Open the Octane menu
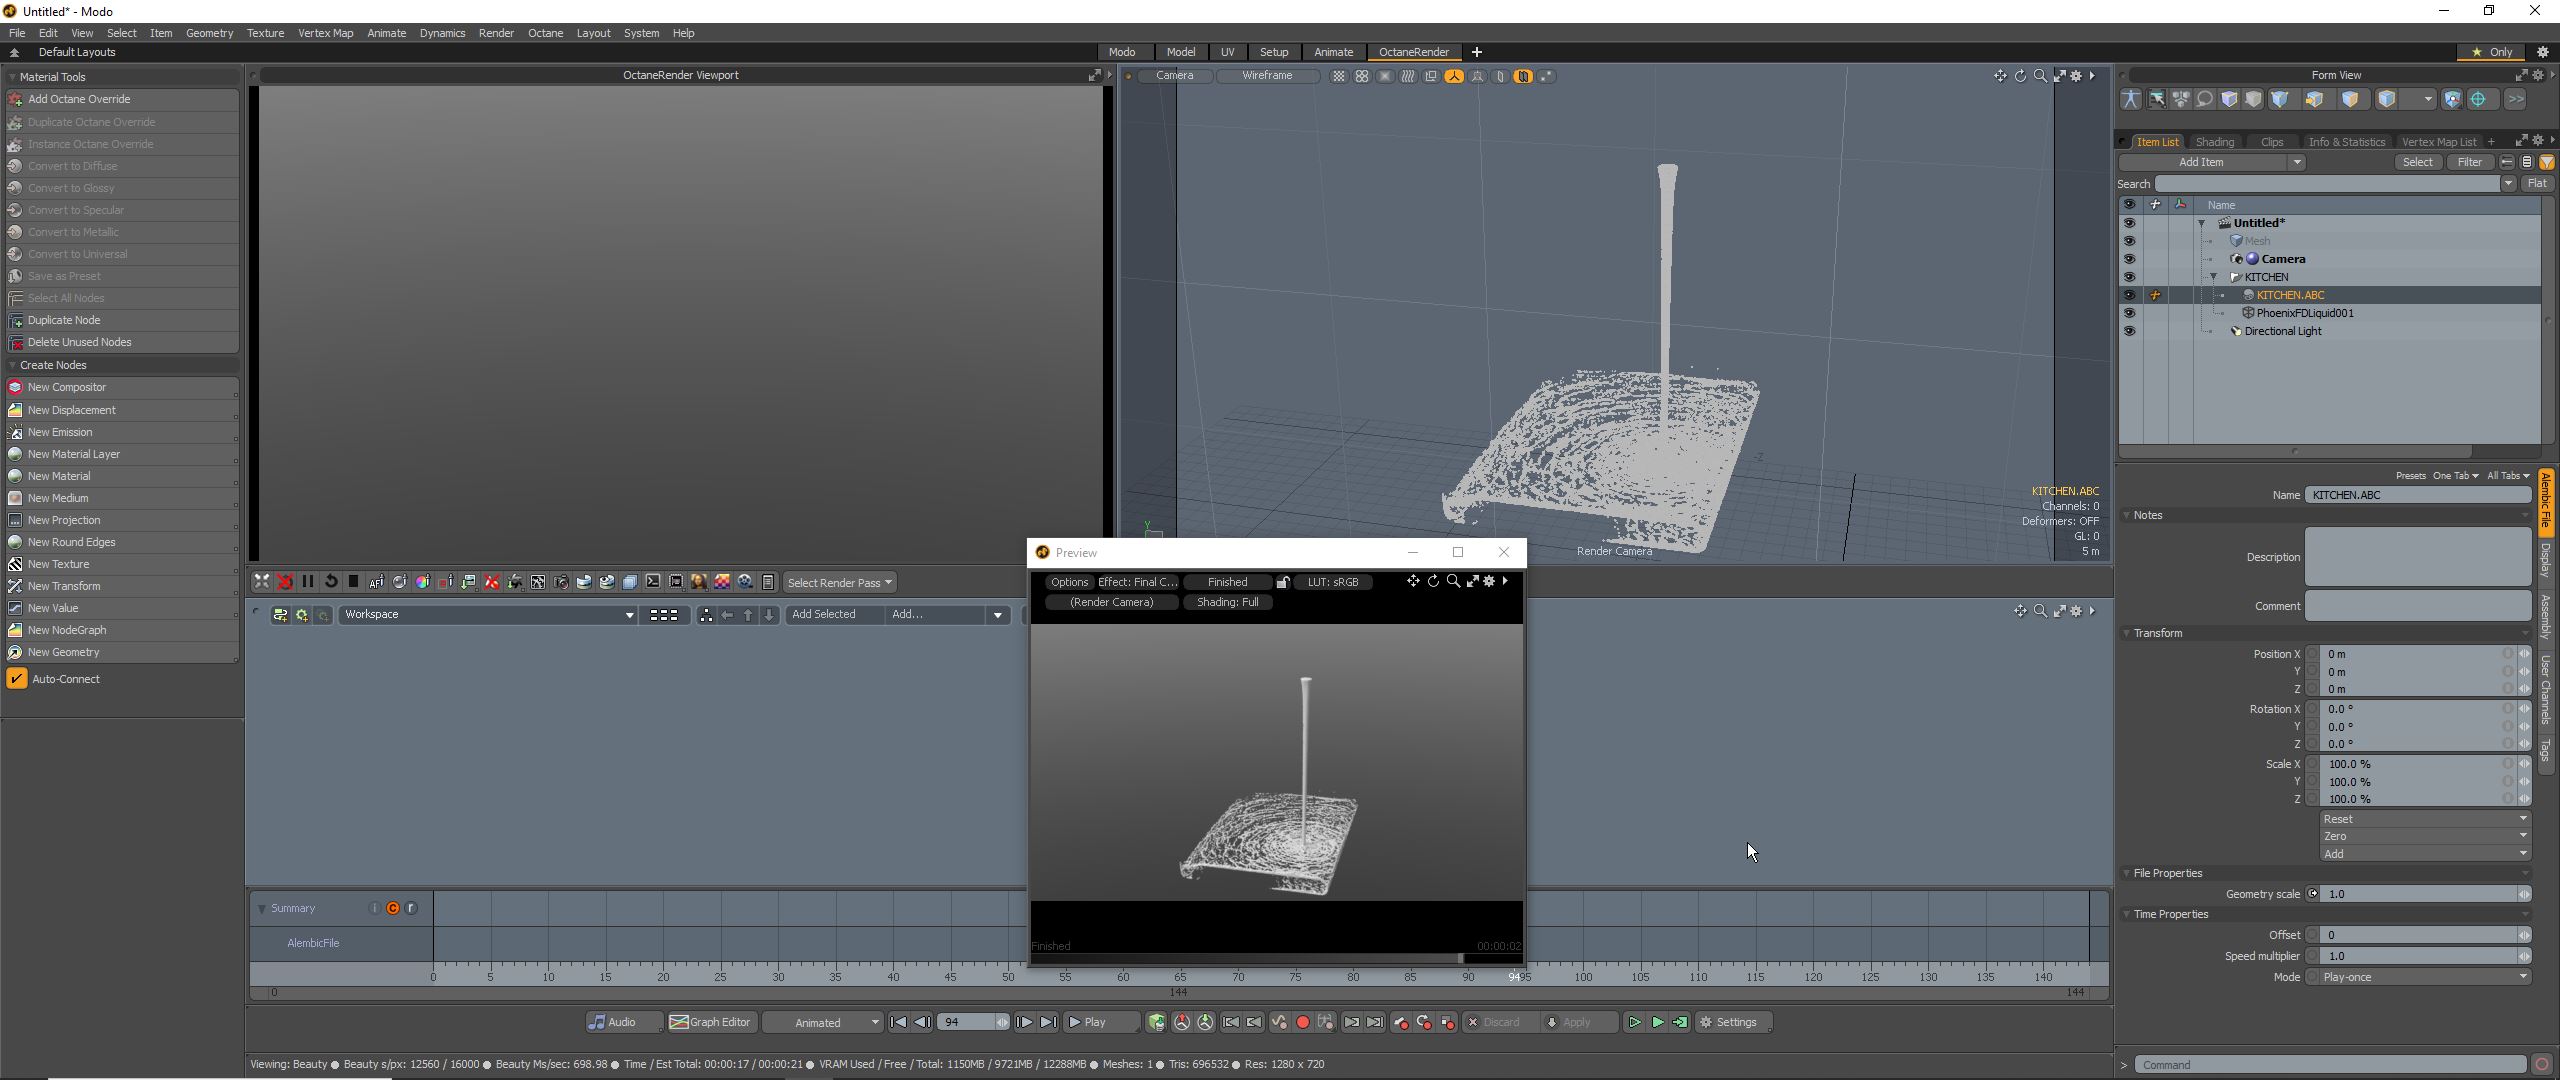2560x1080 pixels. [x=545, y=33]
